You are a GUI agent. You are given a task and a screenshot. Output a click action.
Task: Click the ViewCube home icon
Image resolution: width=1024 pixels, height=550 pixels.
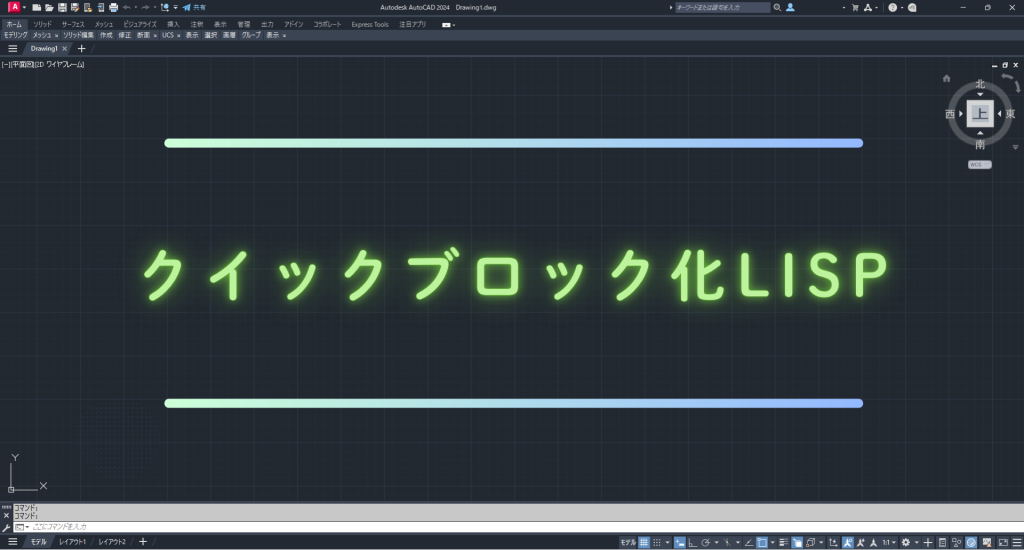946,77
